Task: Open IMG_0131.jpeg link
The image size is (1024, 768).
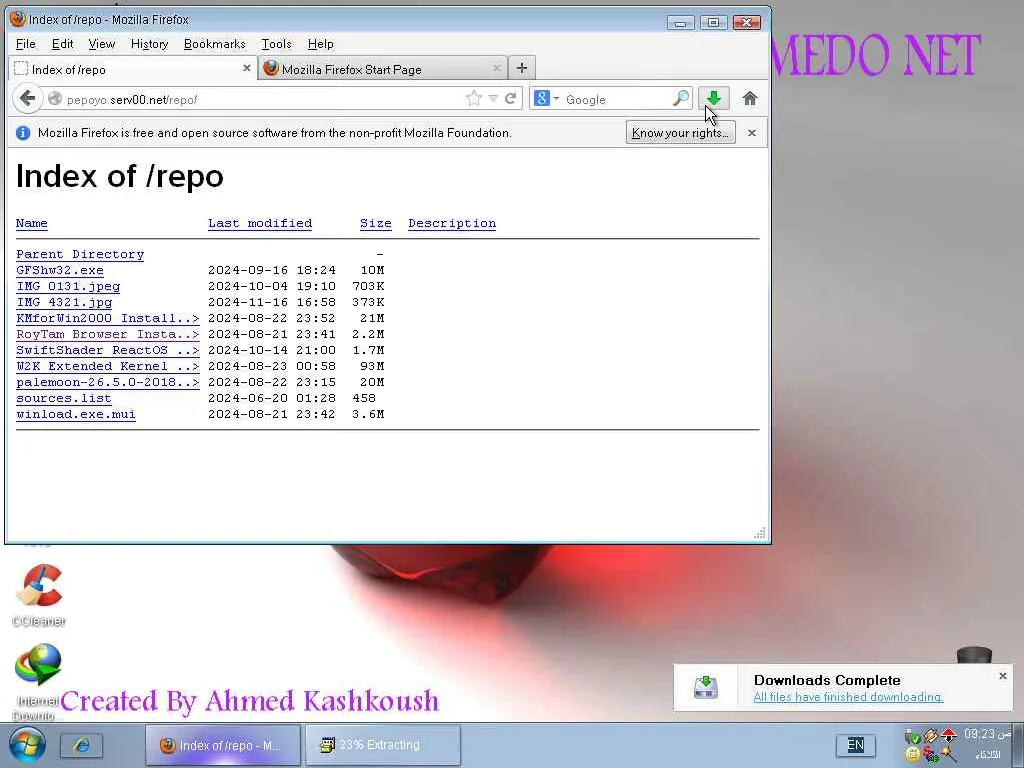Action: click(x=68, y=286)
